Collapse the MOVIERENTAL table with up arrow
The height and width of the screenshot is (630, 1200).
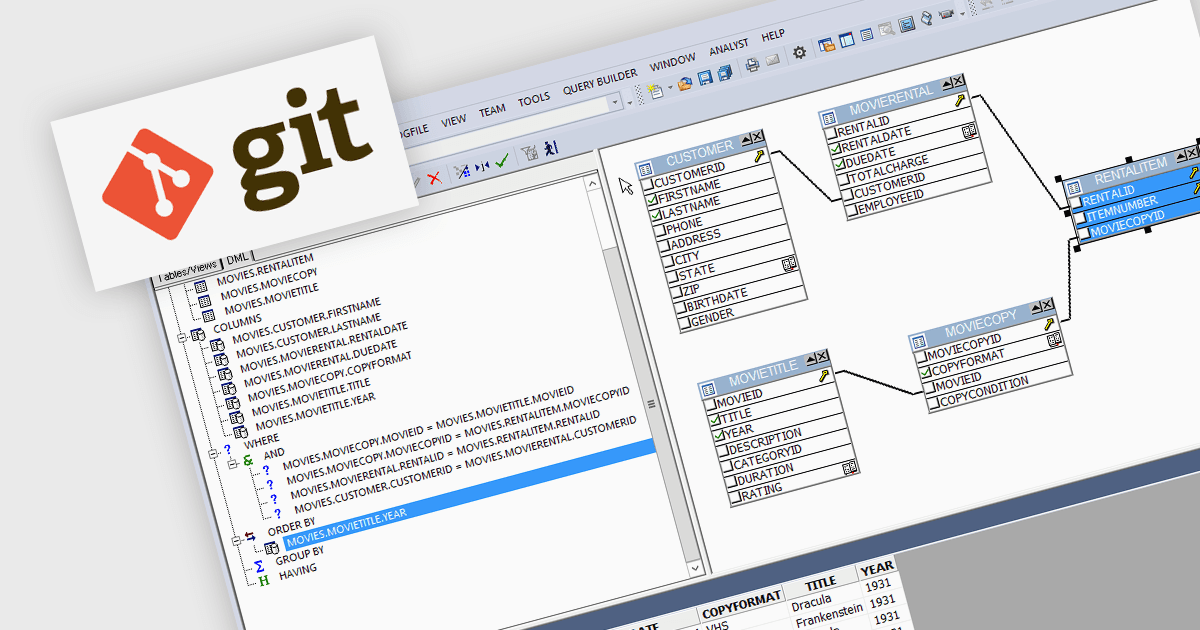[x=945, y=83]
